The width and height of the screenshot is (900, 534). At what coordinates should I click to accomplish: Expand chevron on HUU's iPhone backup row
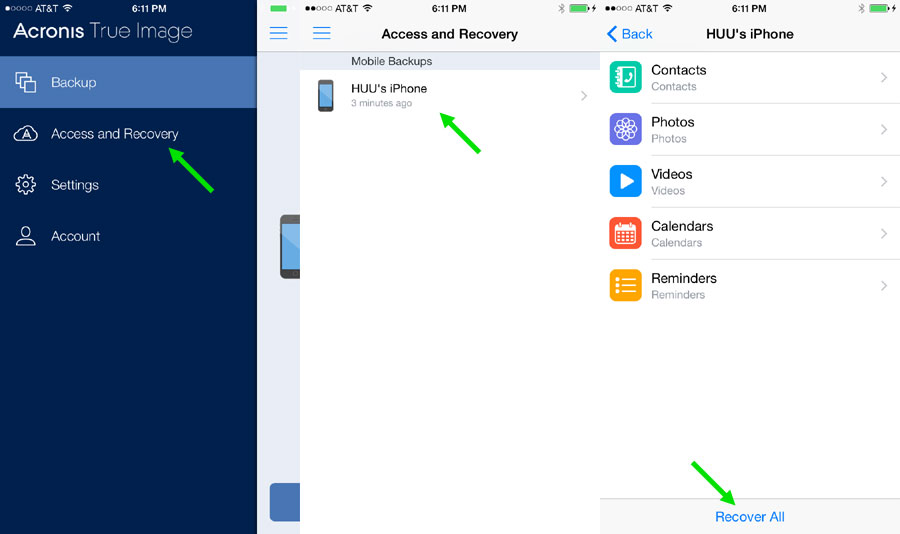(584, 96)
